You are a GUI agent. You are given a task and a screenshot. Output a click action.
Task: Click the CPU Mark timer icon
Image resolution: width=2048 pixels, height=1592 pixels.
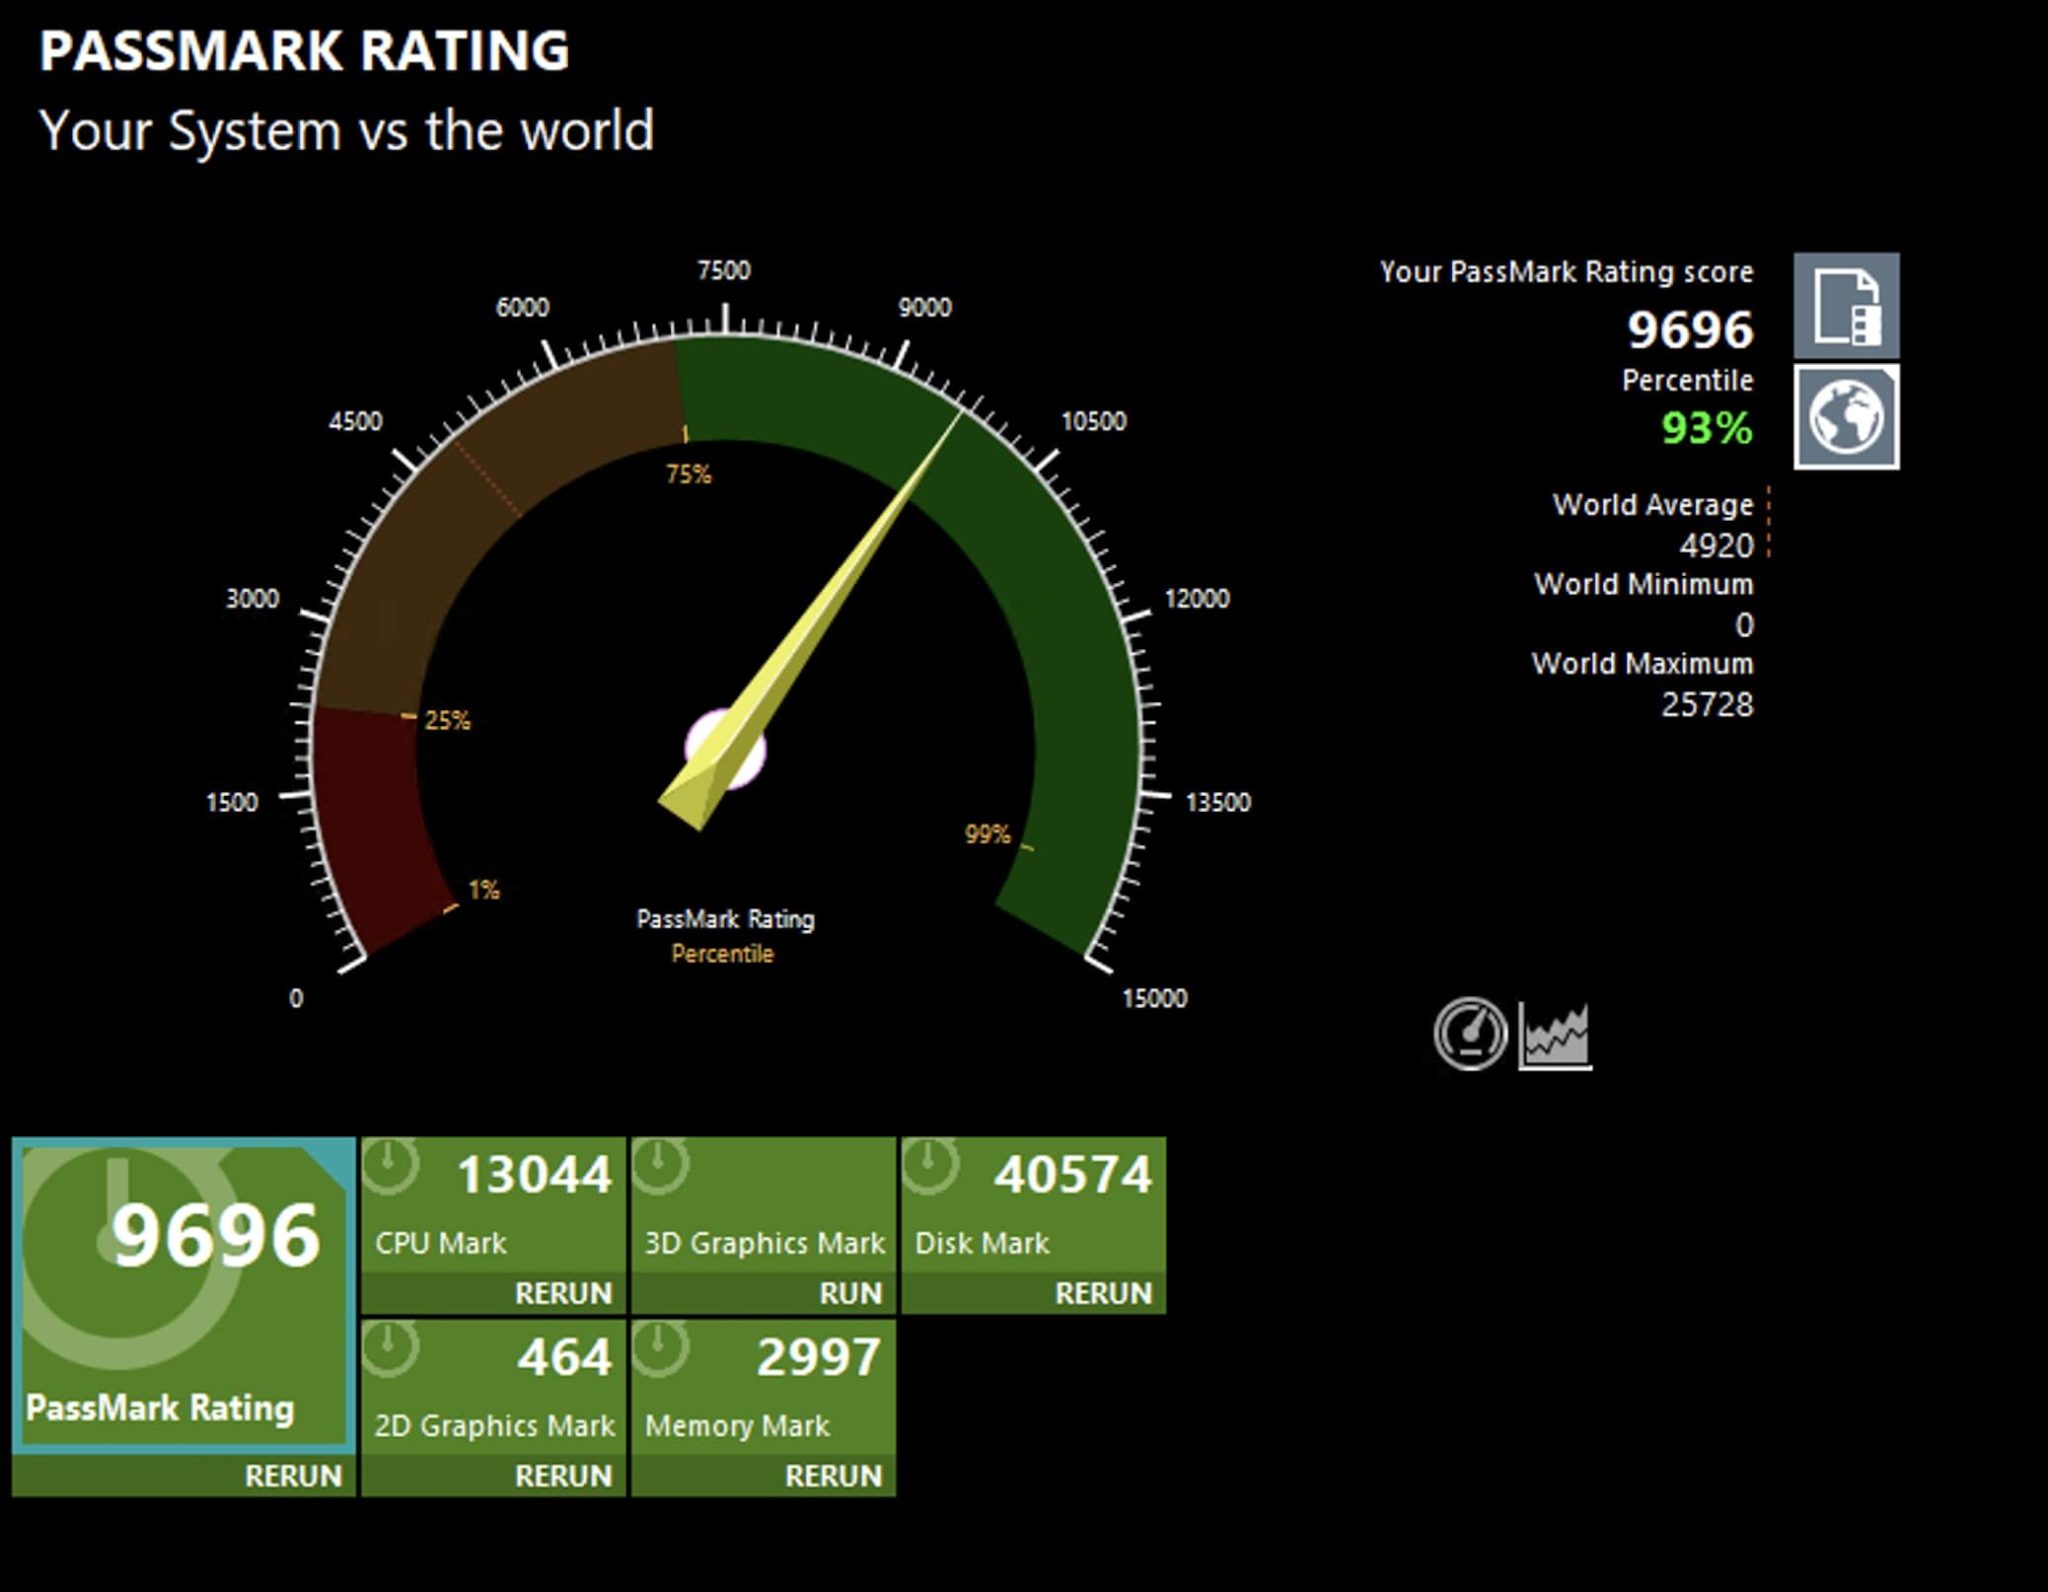point(391,1166)
